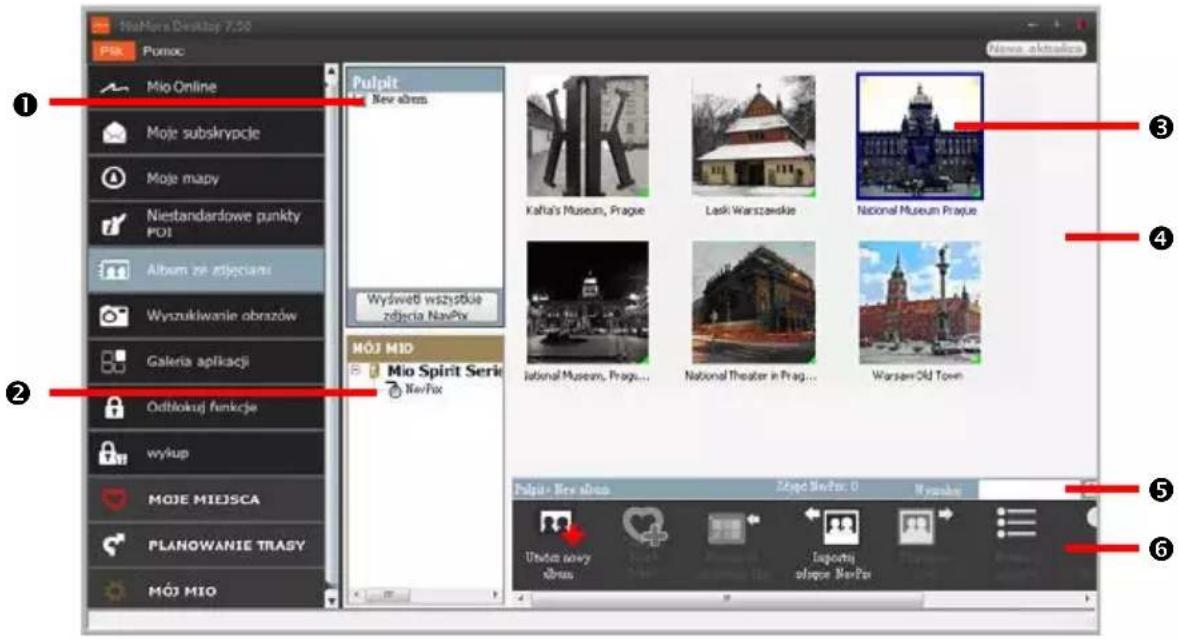Open the Plik menu

point(112,51)
